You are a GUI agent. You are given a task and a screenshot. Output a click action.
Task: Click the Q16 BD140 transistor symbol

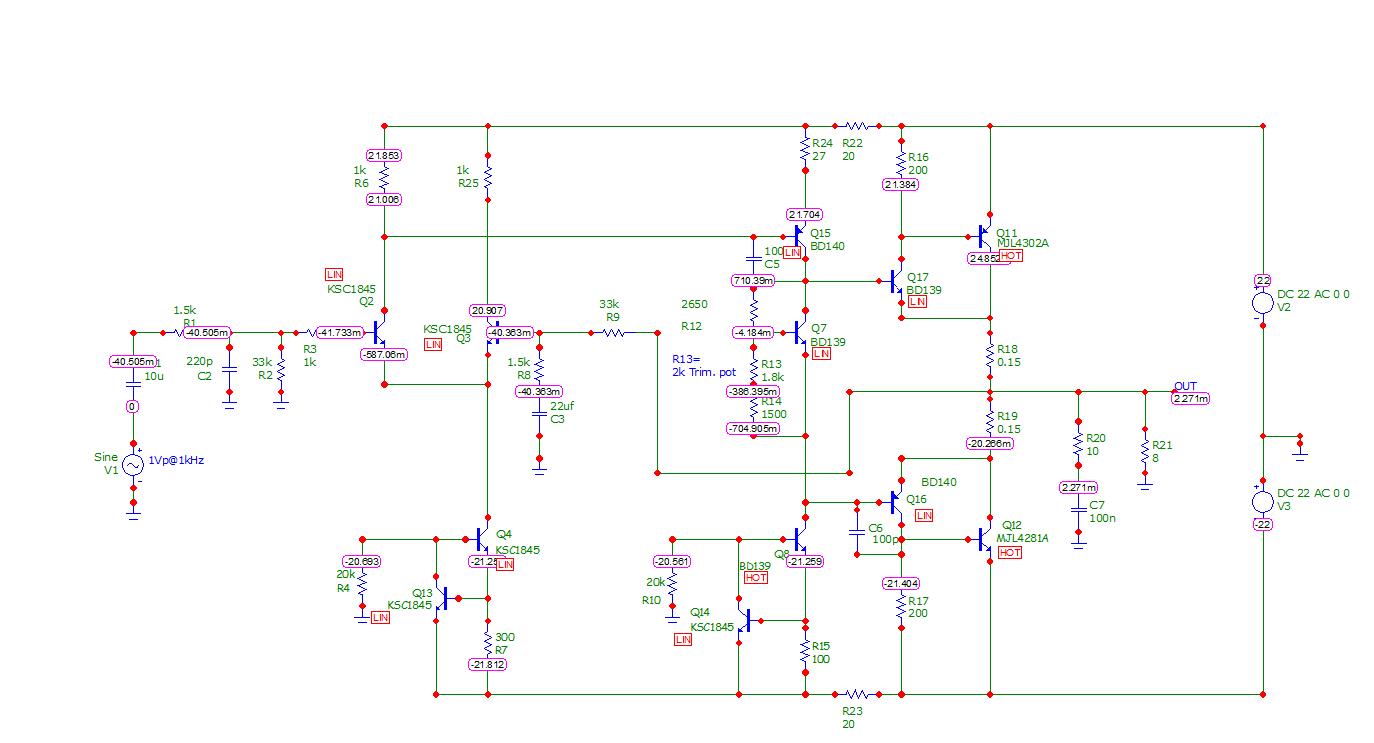[x=897, y=503]
